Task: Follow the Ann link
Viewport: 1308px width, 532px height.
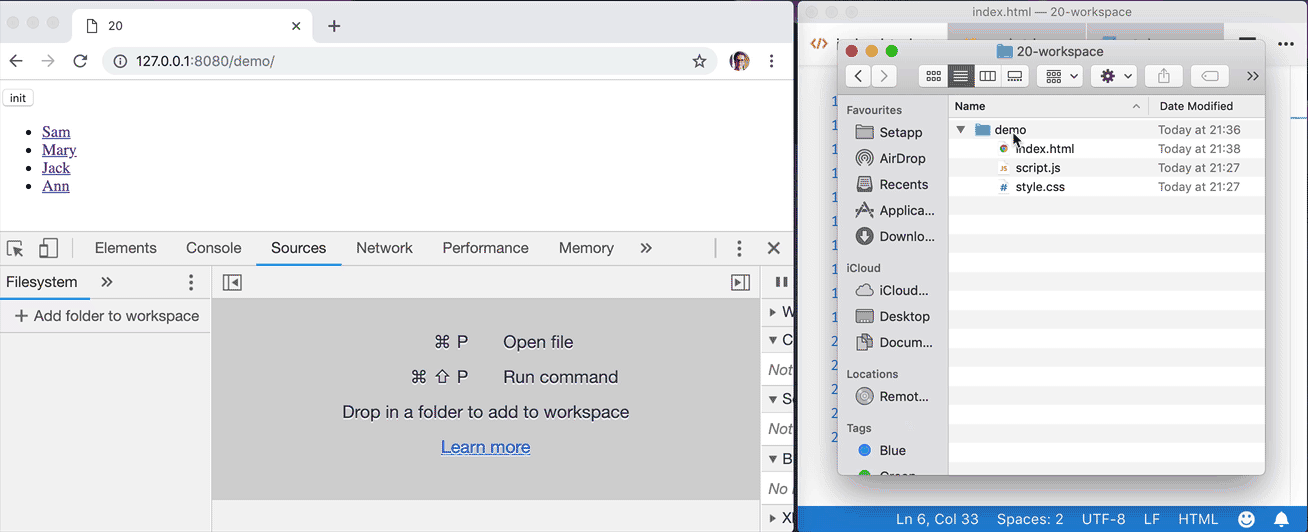Action: click(56, 186)
